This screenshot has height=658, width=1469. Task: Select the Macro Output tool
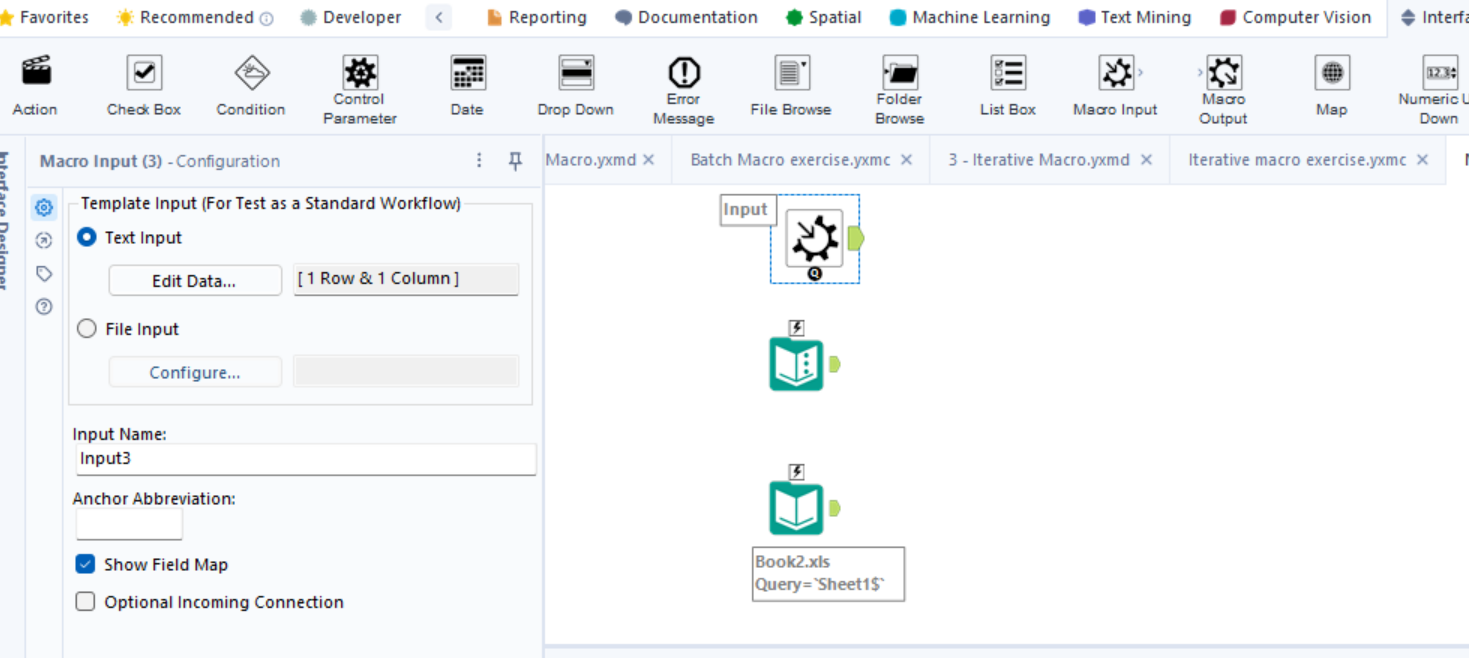point(1223,90)
